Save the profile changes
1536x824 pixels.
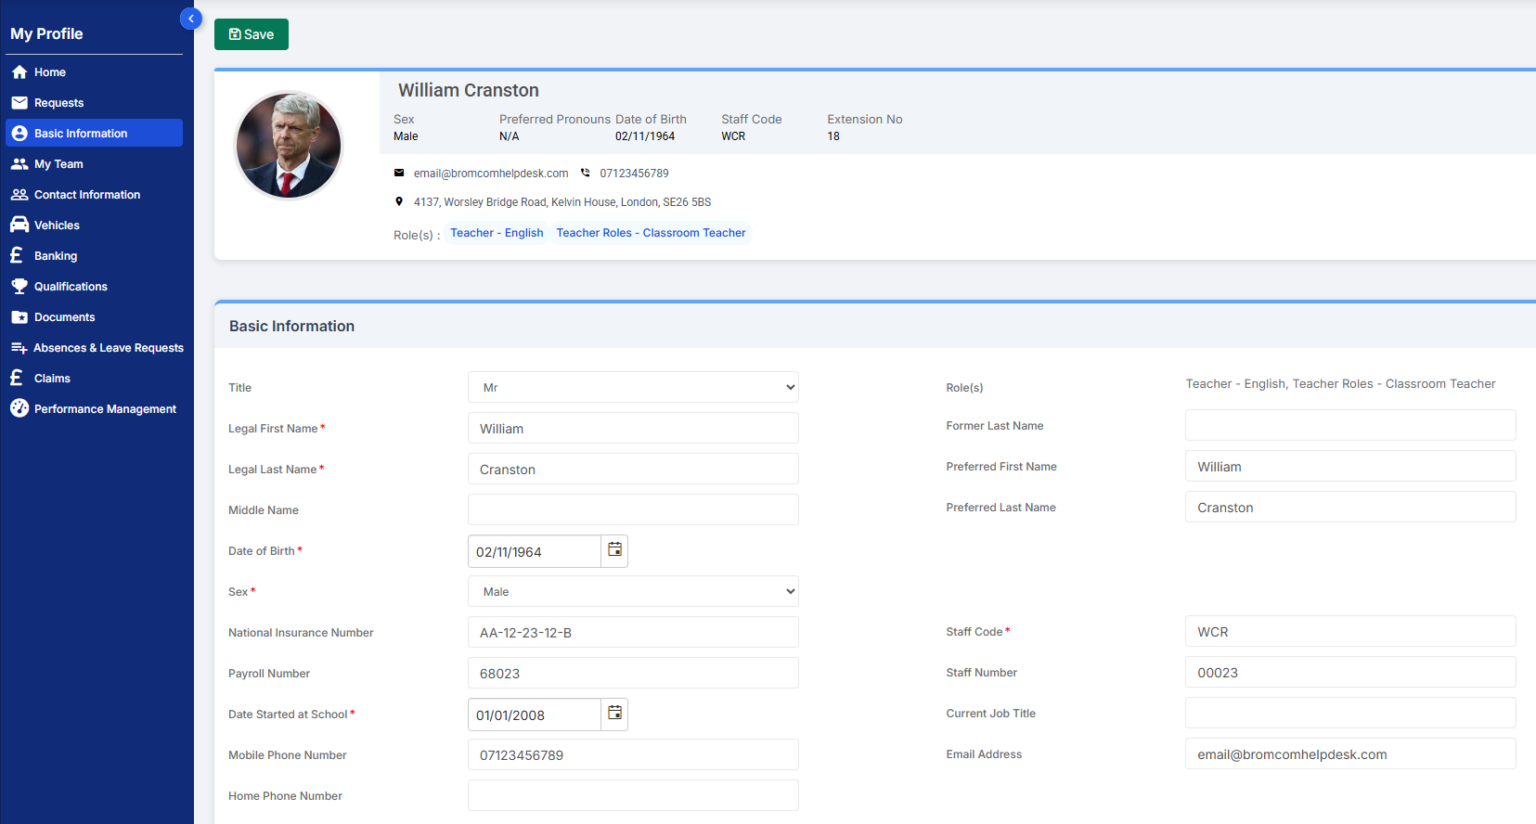251,33
